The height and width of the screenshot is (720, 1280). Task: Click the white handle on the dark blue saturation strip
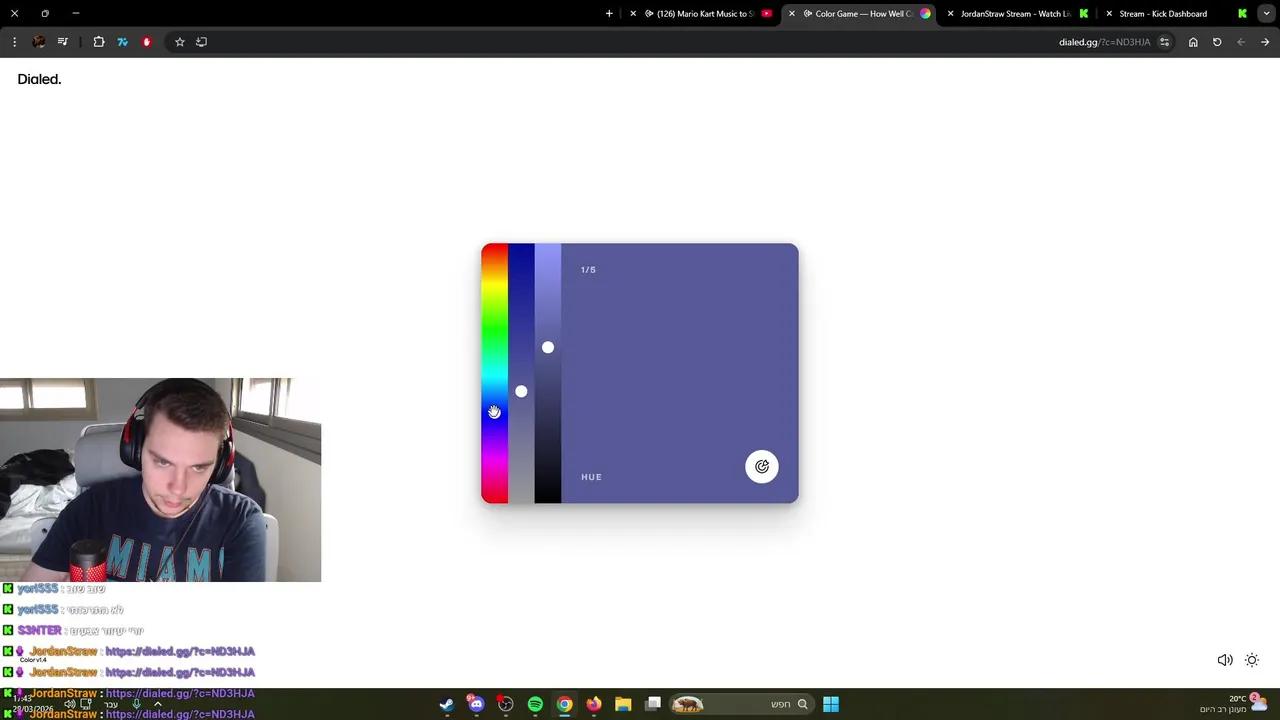click(521, 391)
